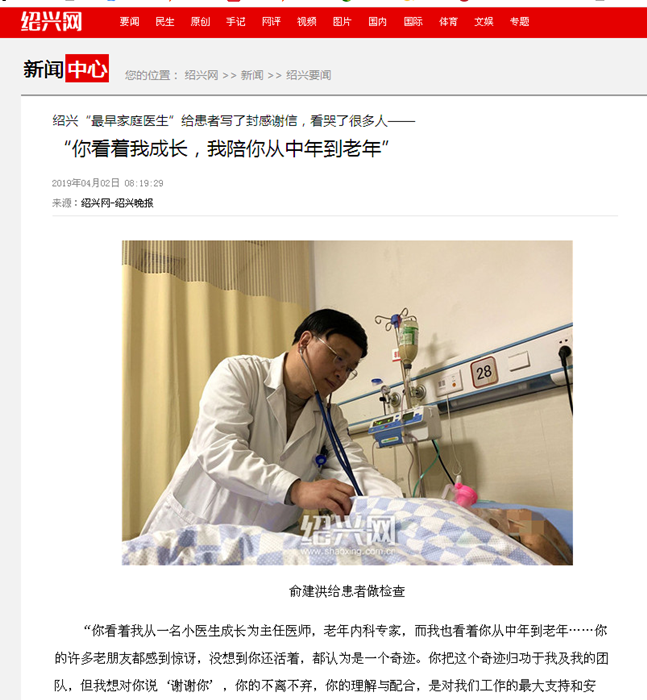Open the 民生 navigation item

click(165, 21)
